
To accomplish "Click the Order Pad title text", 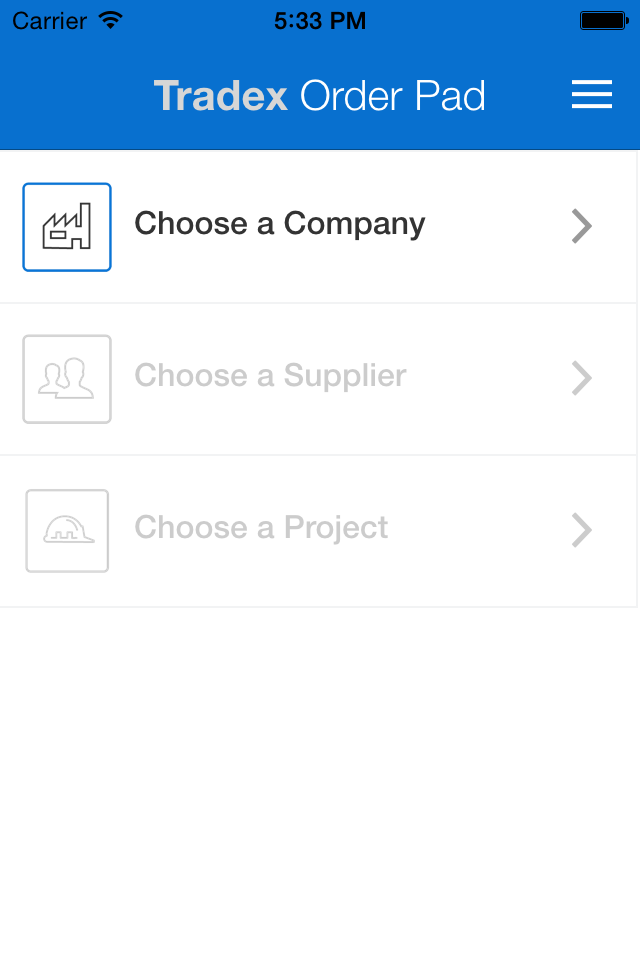I will point(392,96).
